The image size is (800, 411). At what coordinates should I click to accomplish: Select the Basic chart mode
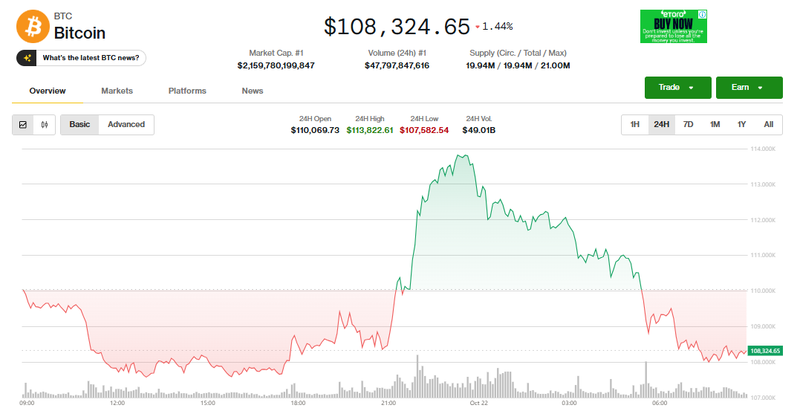pyautogui.click(x=79, y=125)
